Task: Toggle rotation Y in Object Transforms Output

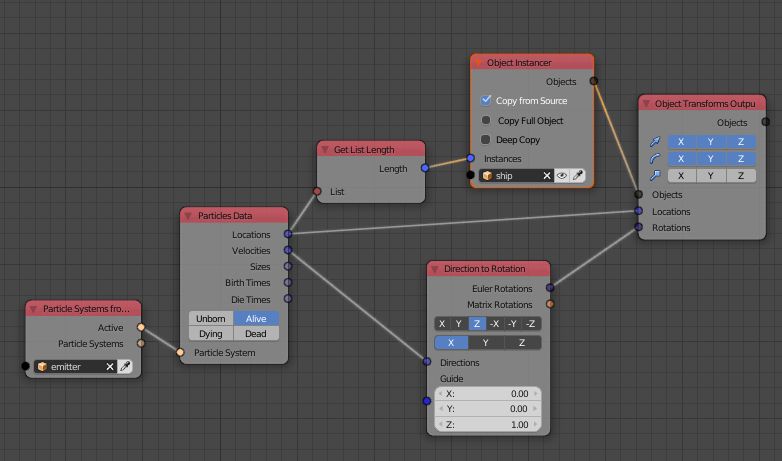Action: (x=711, y=159)
